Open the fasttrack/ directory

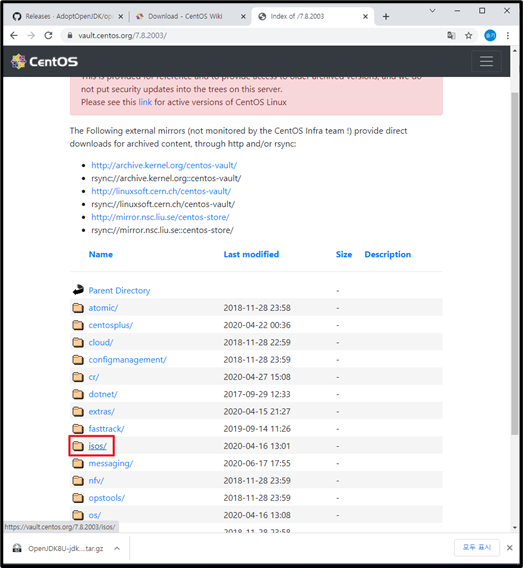106,429
